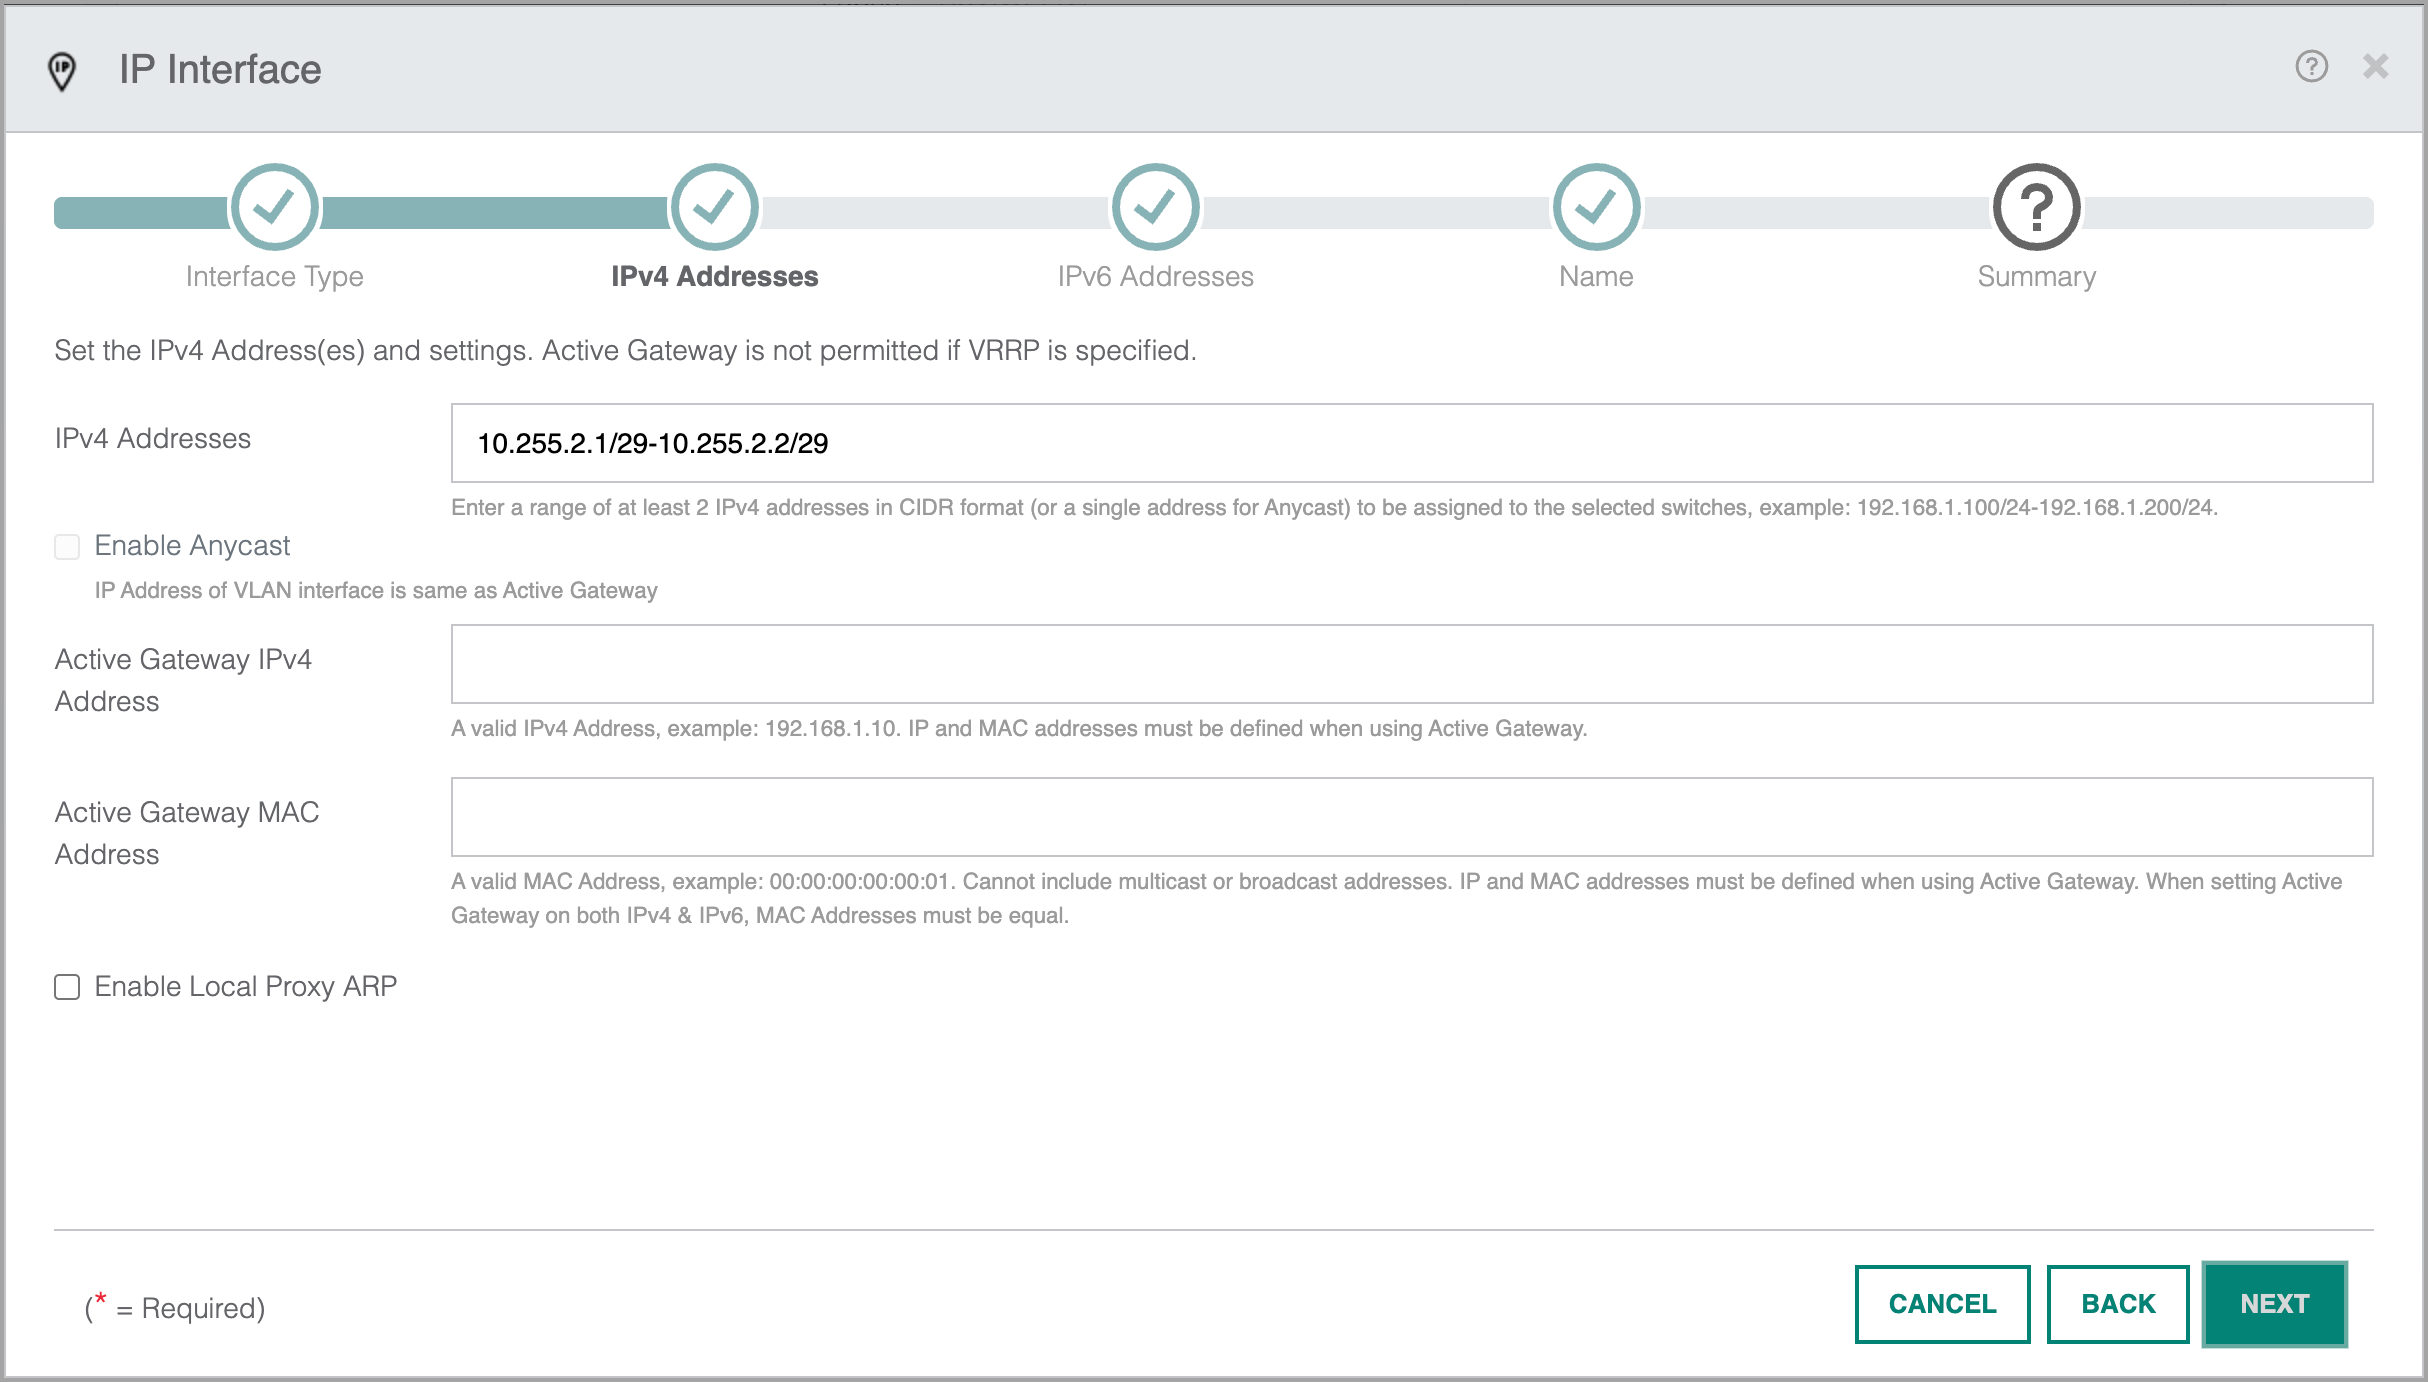Click the Interface Type step checkmark circle
The image size is (2428, 1382).
(275, 208)
